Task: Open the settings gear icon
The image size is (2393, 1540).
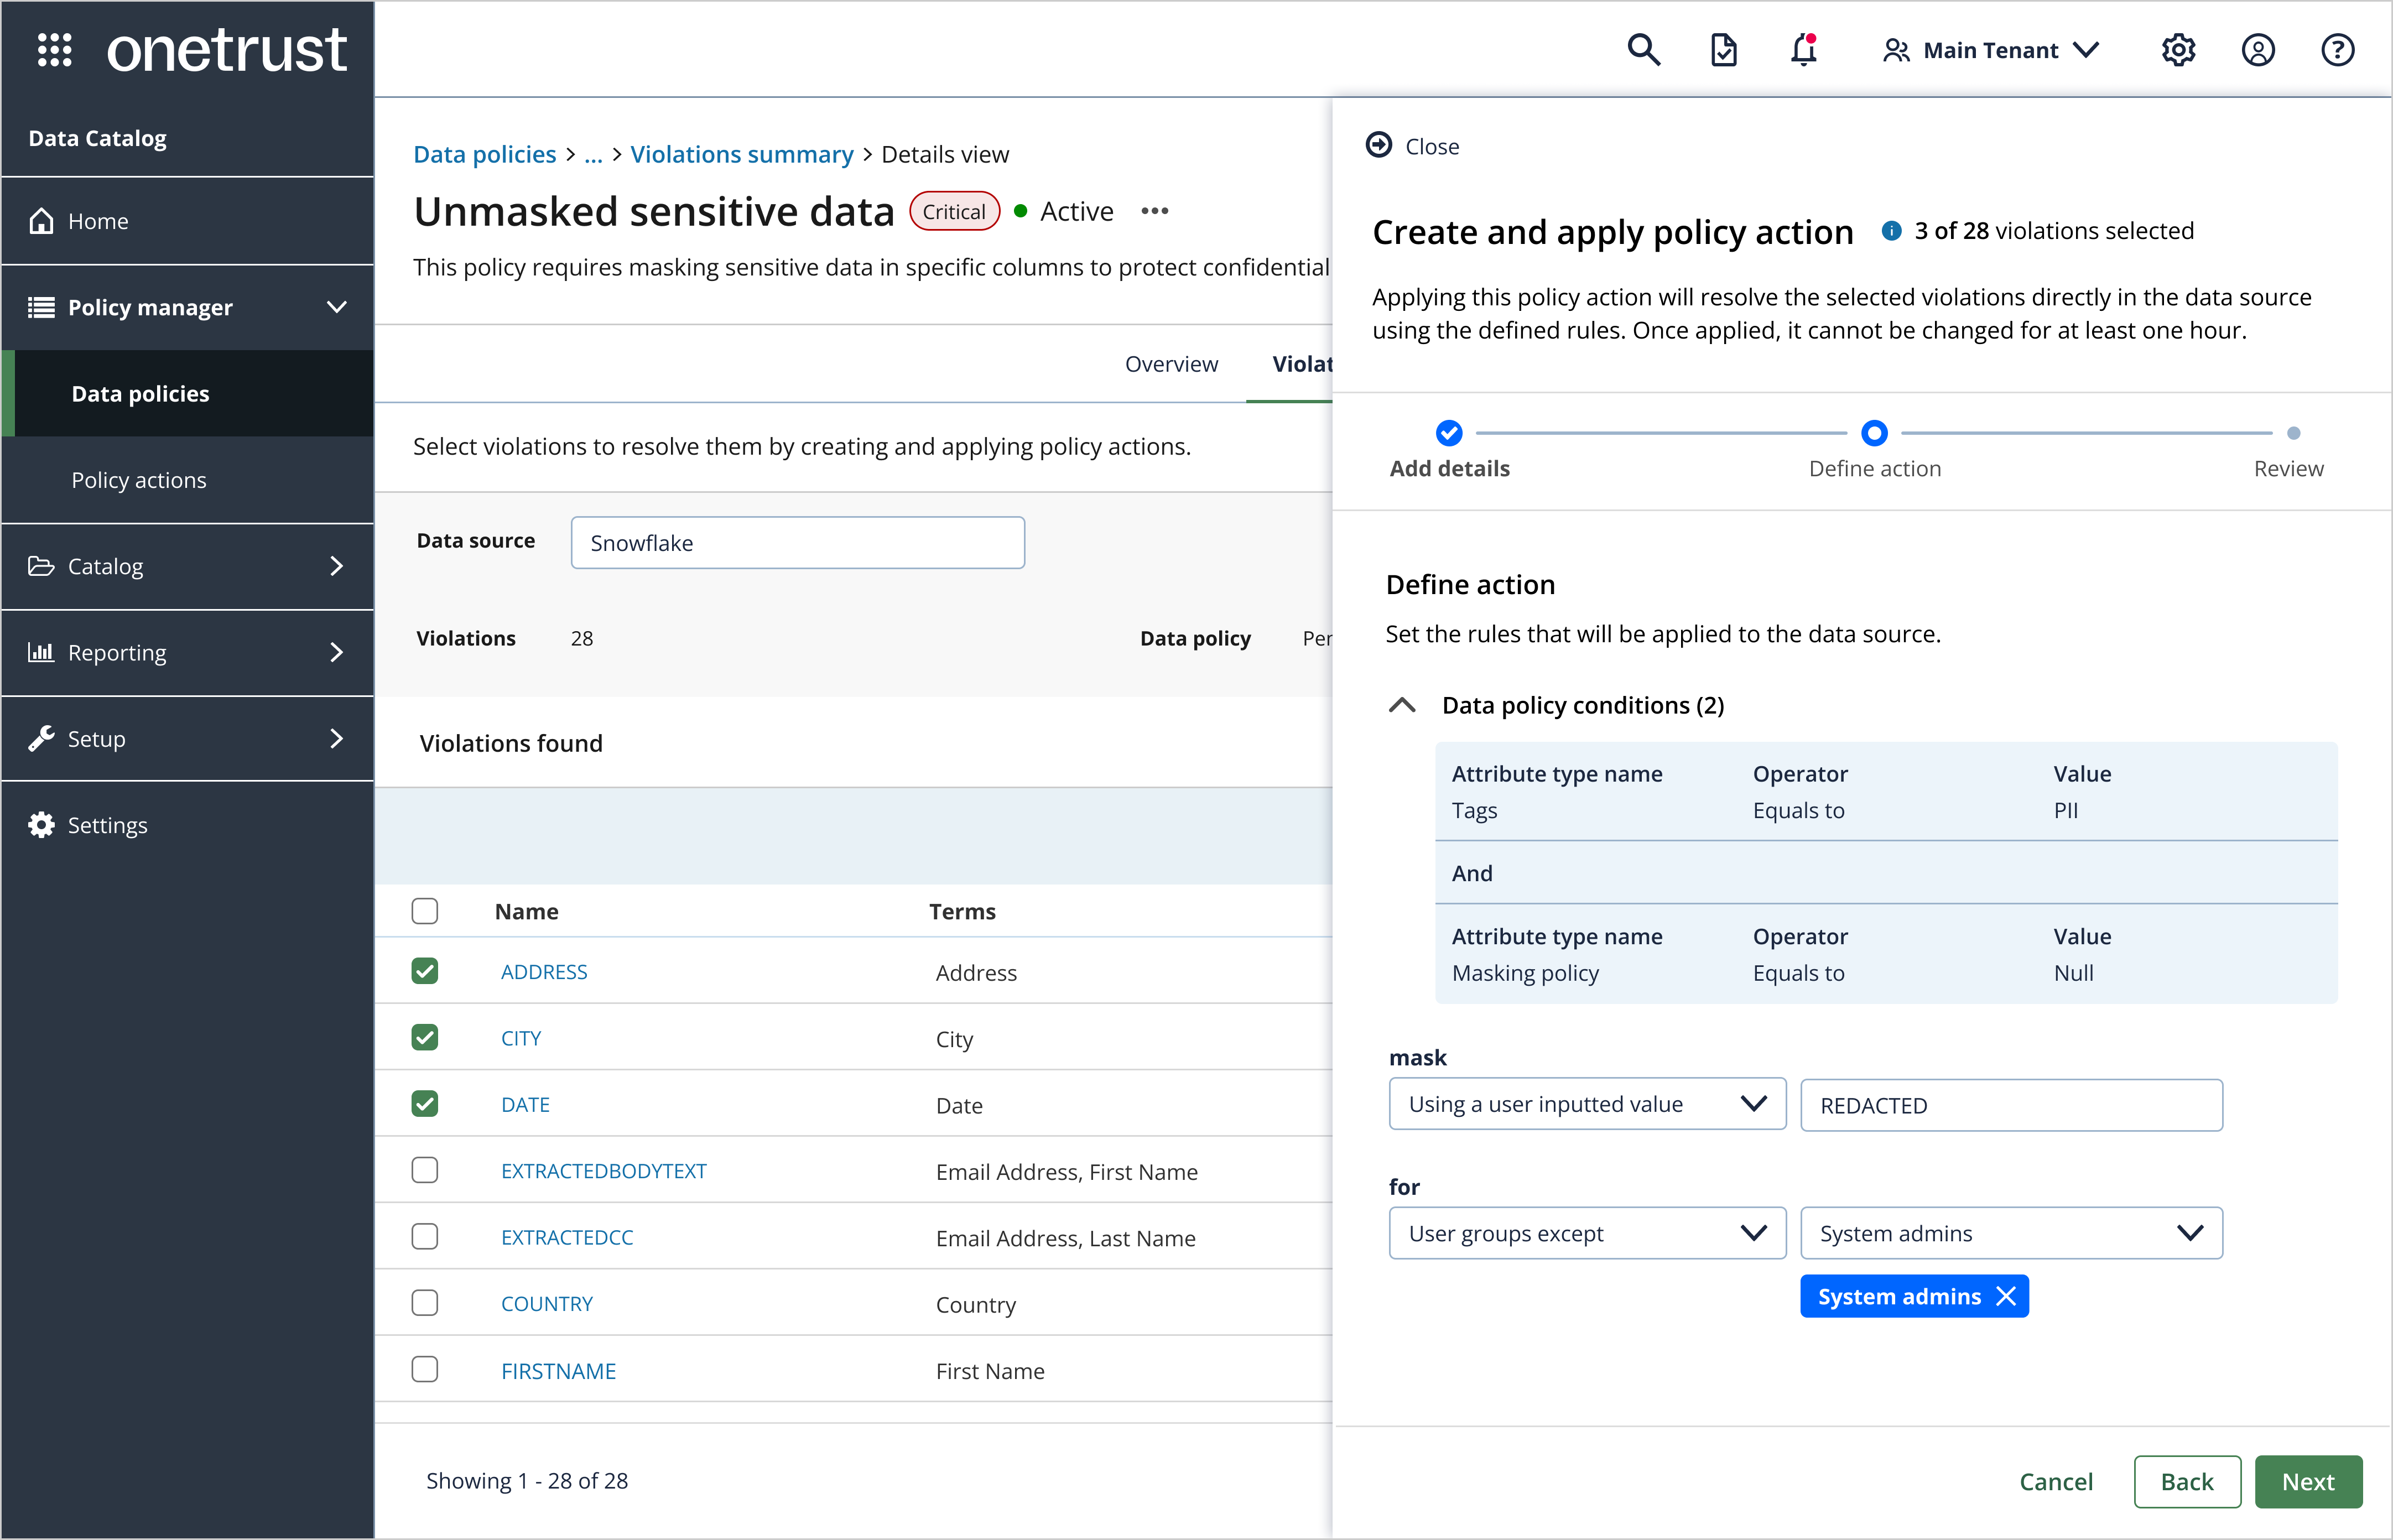Action: point(2178,49)
